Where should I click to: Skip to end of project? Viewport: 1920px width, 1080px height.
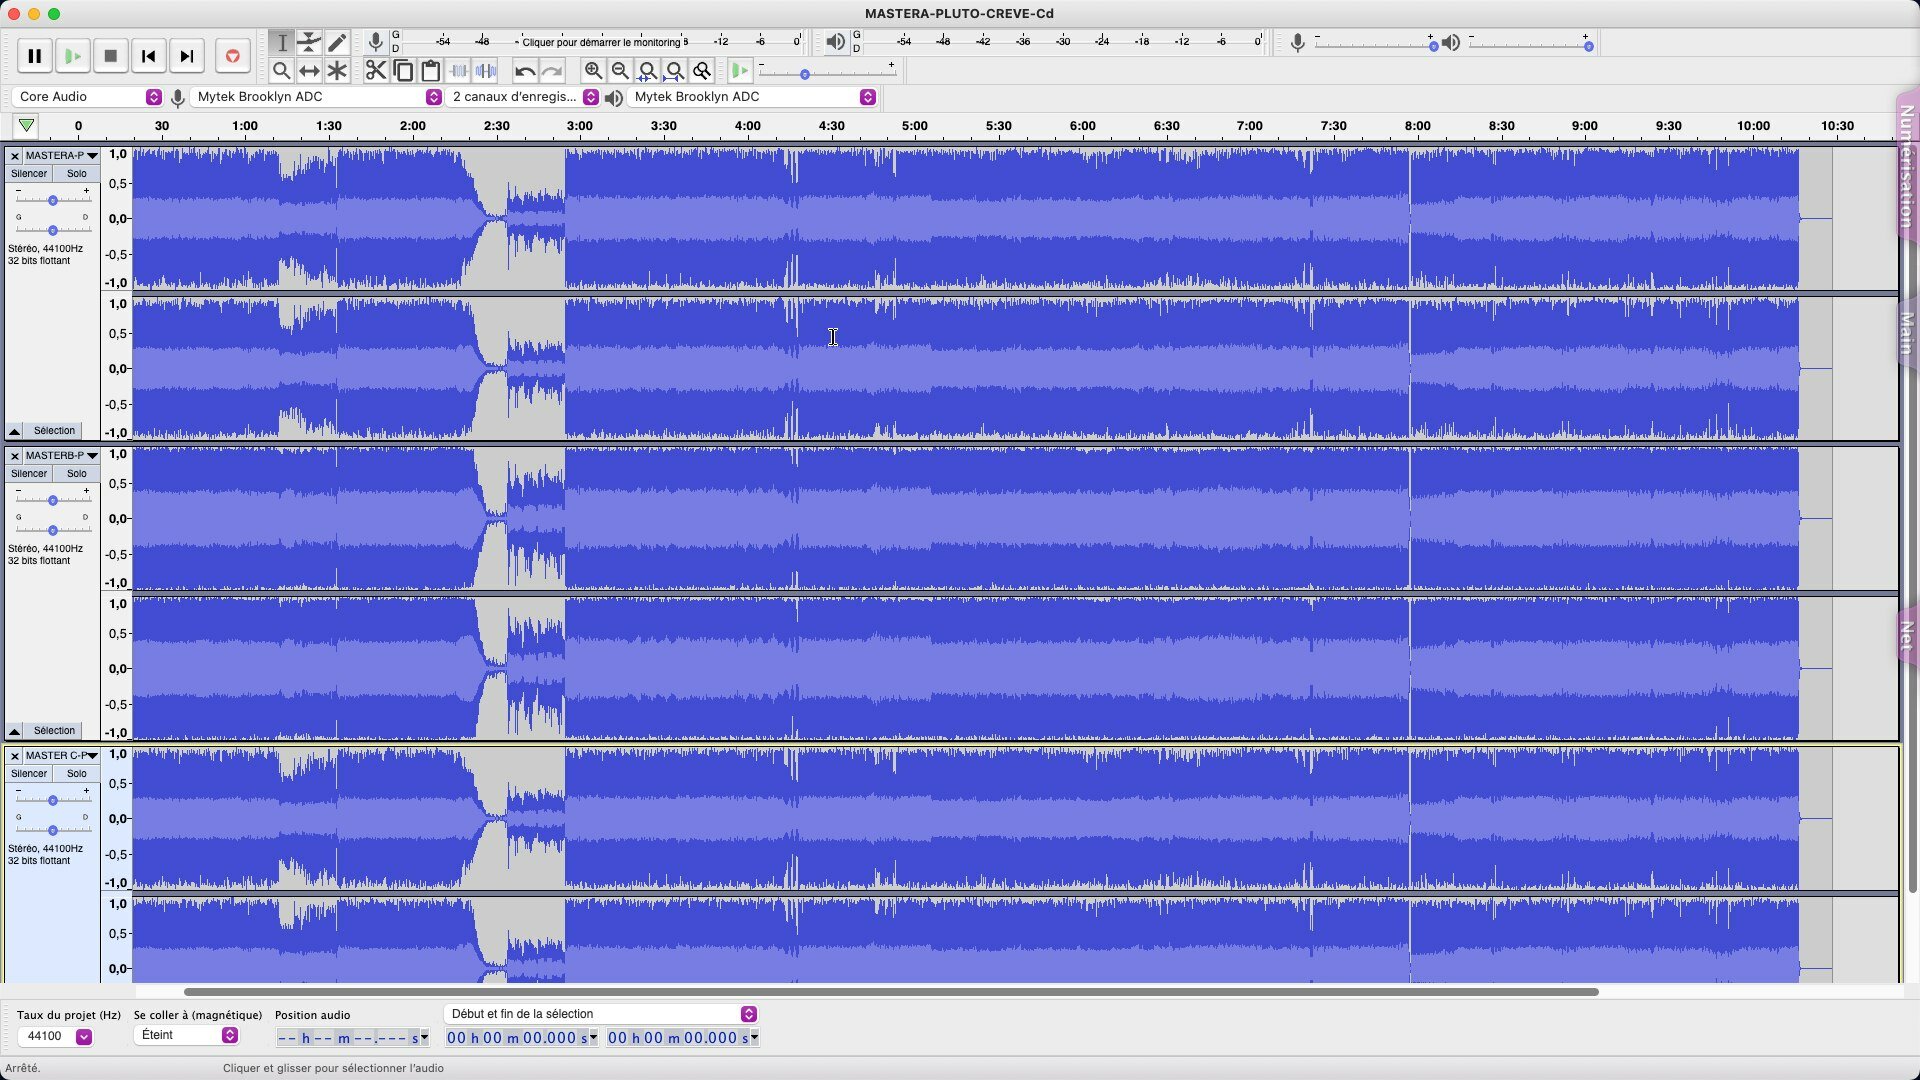tap(187, 56)
